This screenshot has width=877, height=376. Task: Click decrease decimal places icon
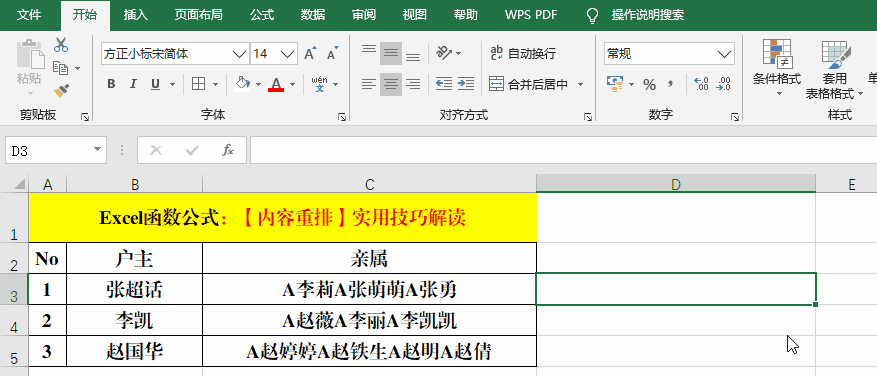tap(723, 84)
